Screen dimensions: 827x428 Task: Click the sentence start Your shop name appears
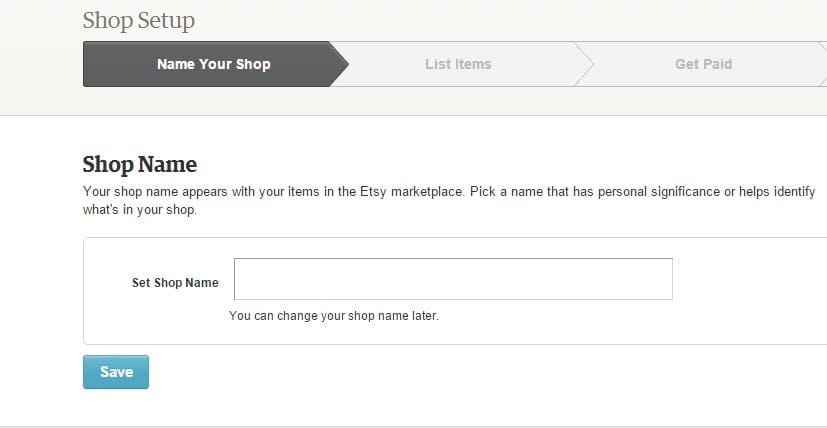(143, 191)
